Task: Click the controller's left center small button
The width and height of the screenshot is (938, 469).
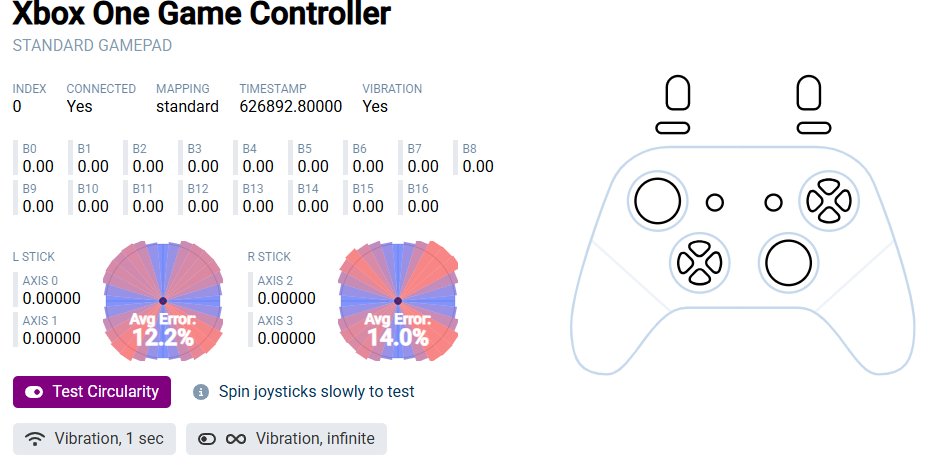Action: [714, 202]
